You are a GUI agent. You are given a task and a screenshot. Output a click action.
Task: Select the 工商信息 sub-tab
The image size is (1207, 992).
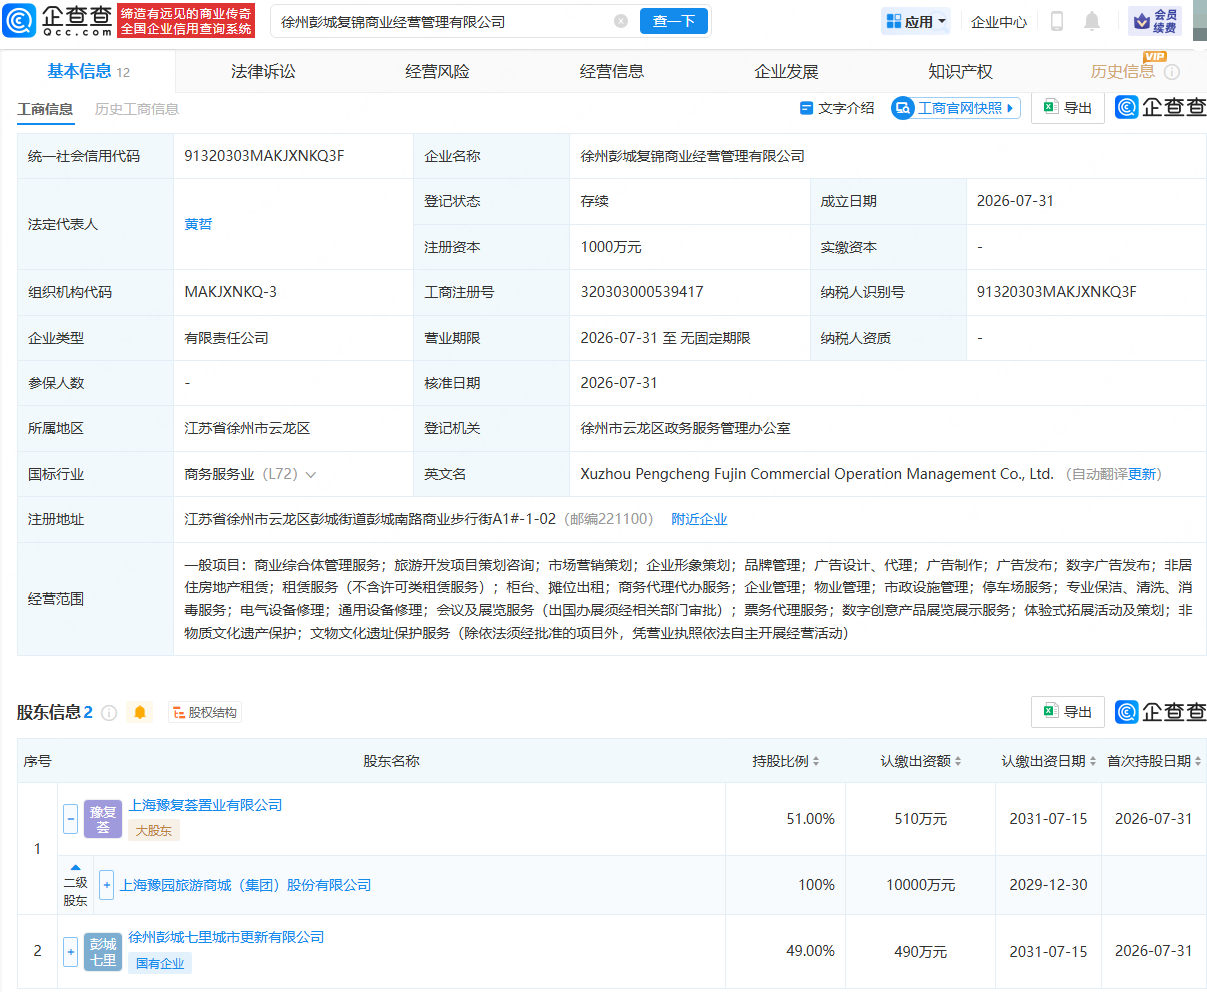pyautogui.click(x=45, y=109)
